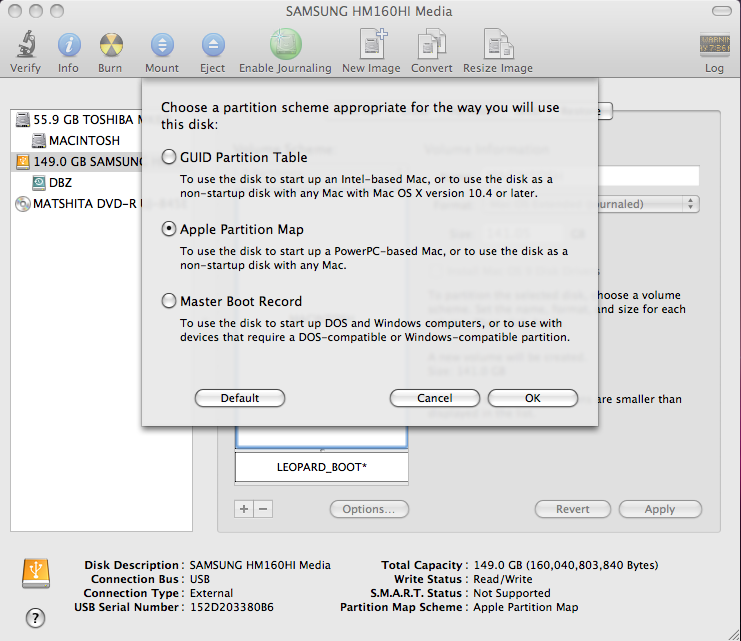Open the Log icon
The image size is (741, 641).
click(714, 44)
